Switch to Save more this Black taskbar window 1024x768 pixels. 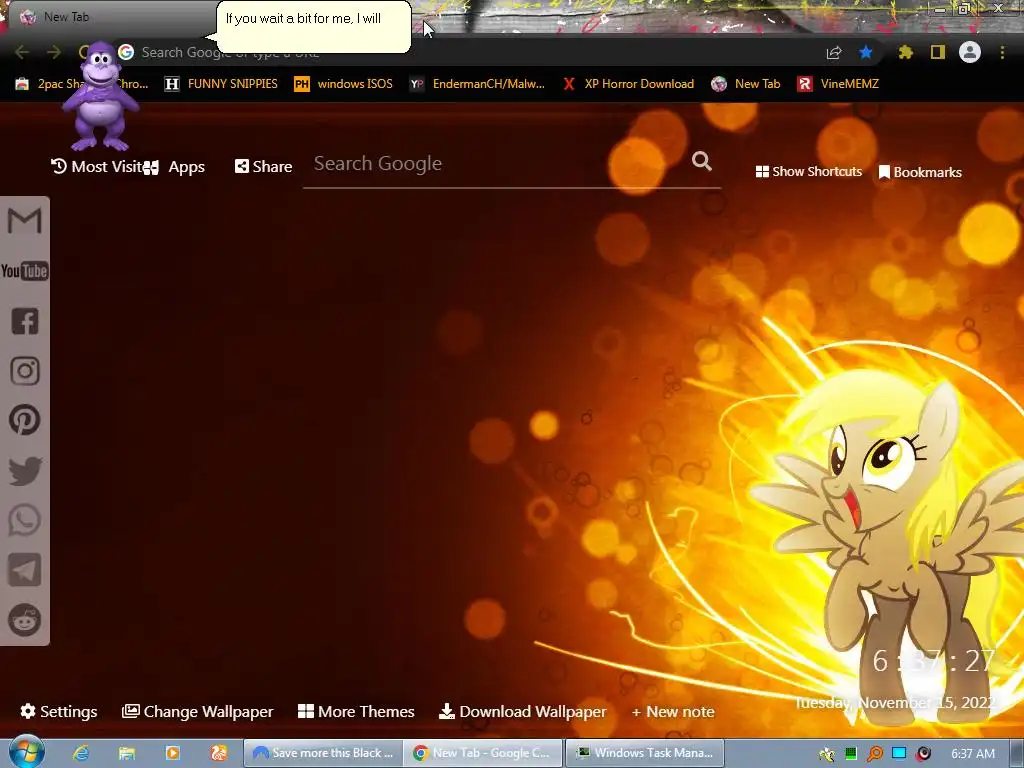click(323, 753)
